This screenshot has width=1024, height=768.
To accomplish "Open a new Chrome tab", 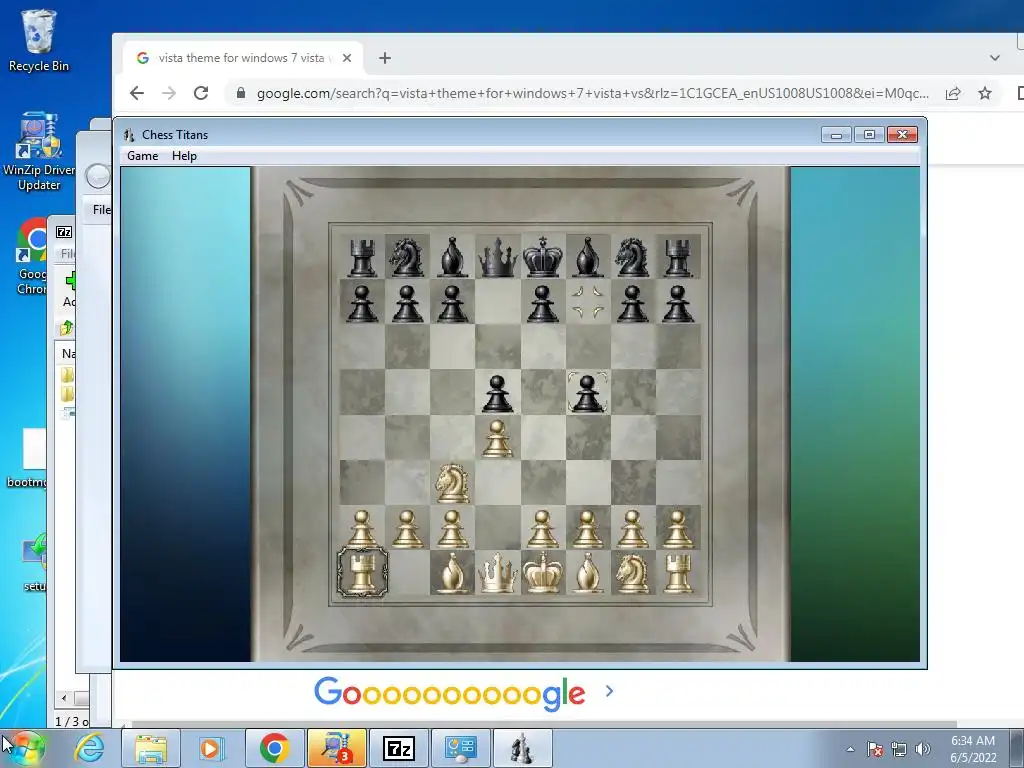I will [385, 58].
